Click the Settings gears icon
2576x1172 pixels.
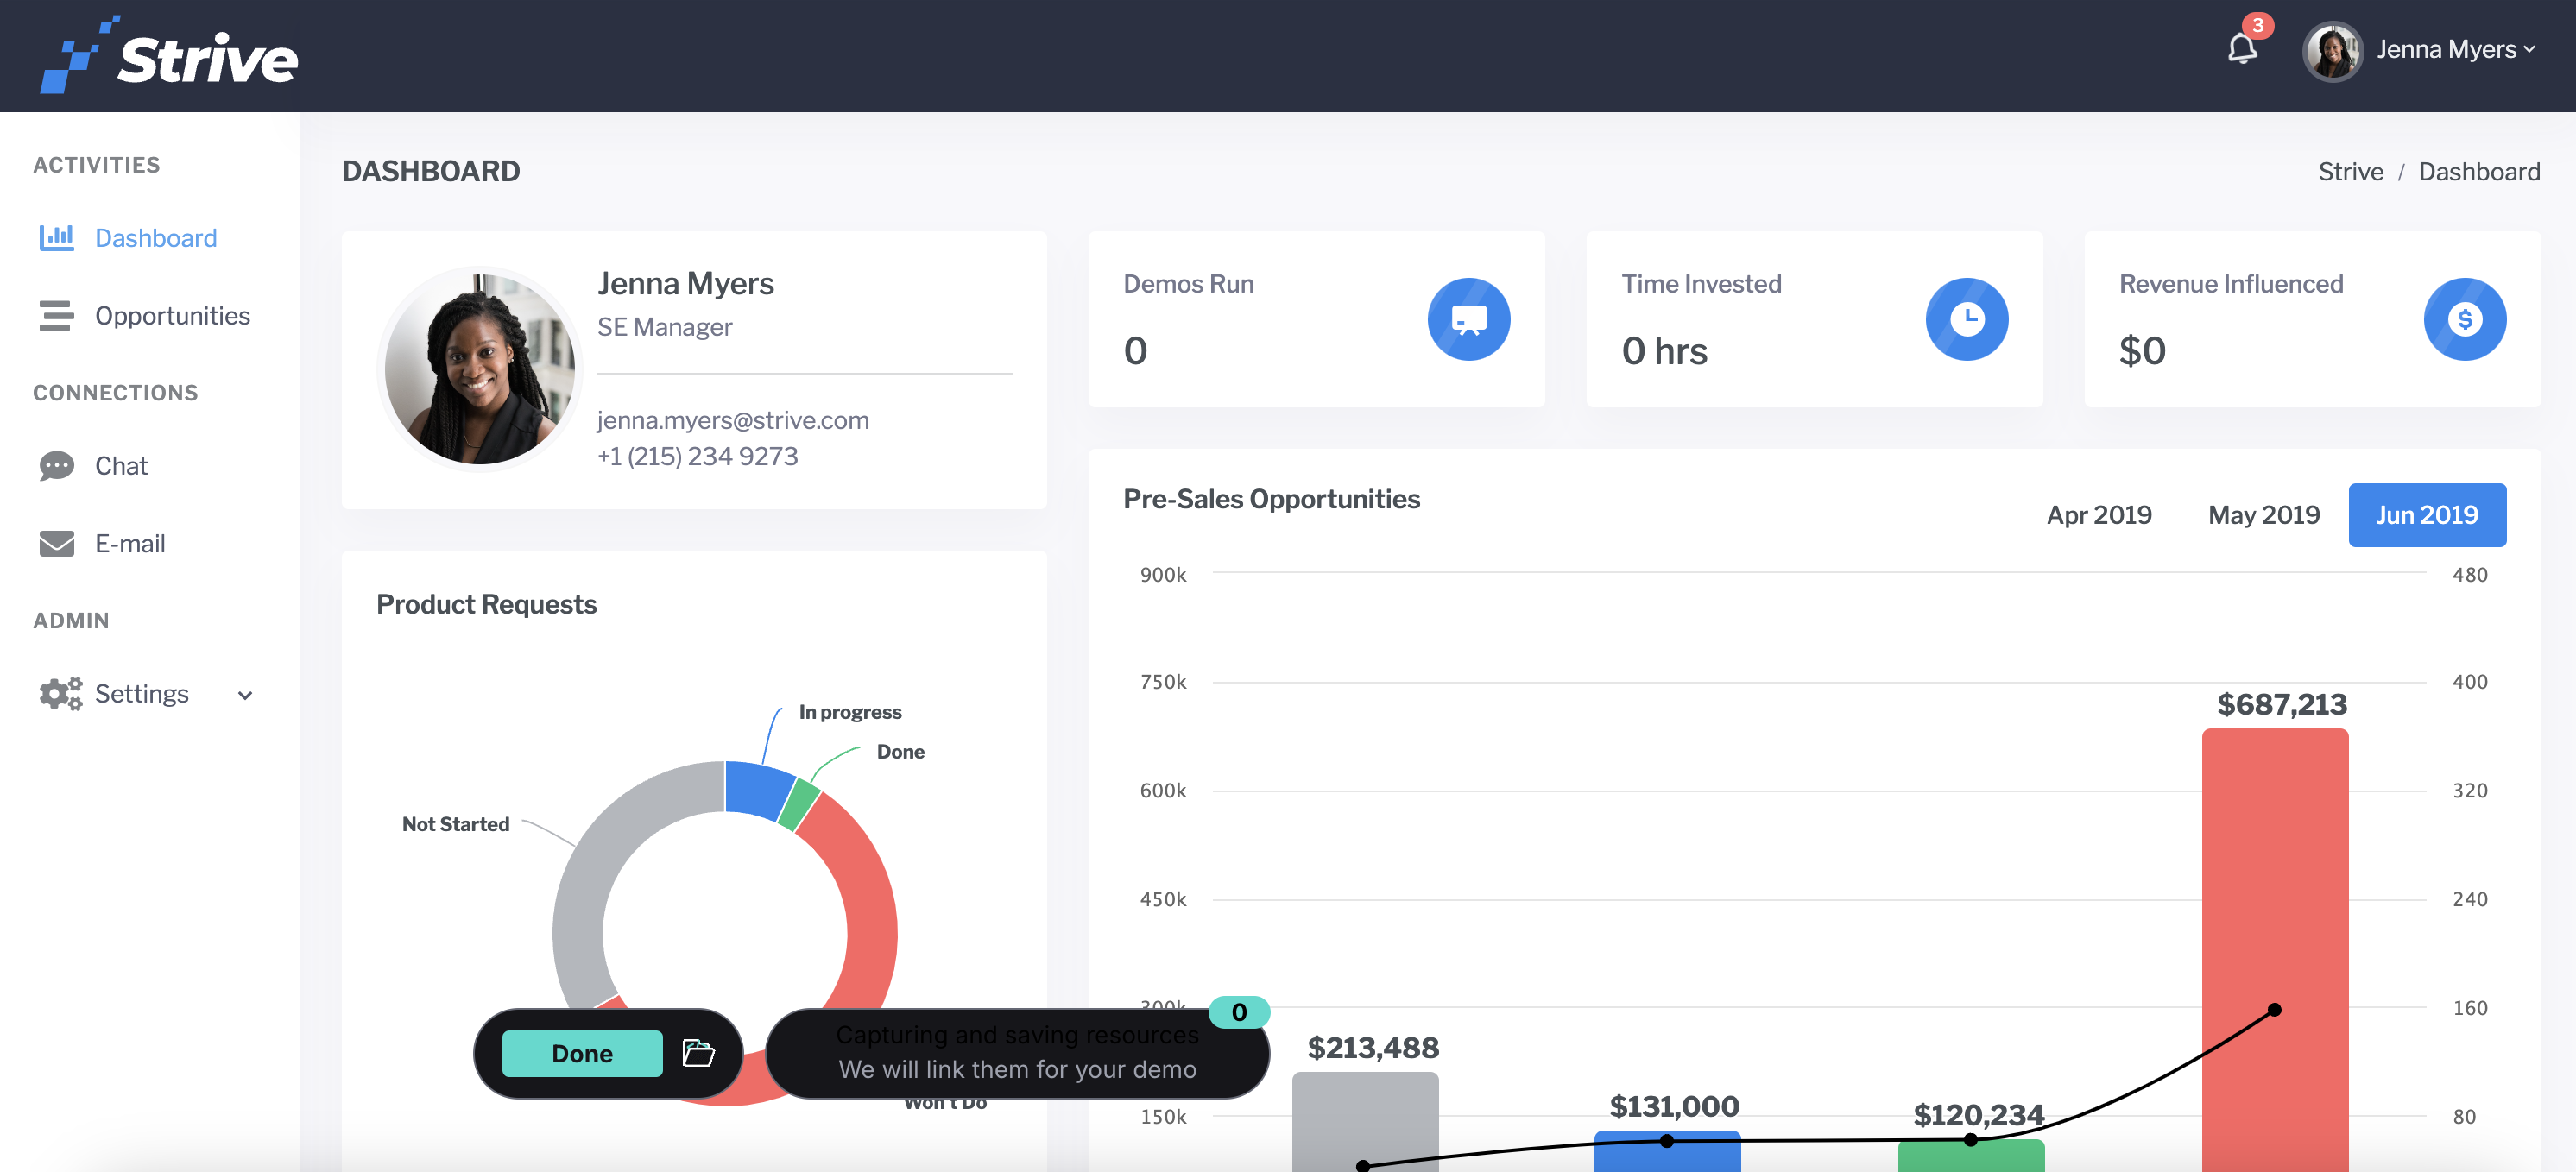point(60,694)
